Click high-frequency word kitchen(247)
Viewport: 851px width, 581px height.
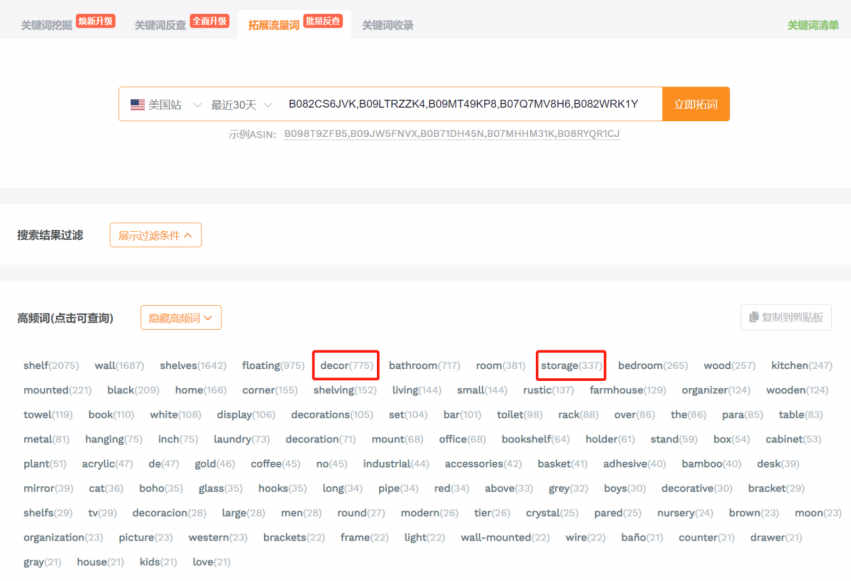[801, 365]
